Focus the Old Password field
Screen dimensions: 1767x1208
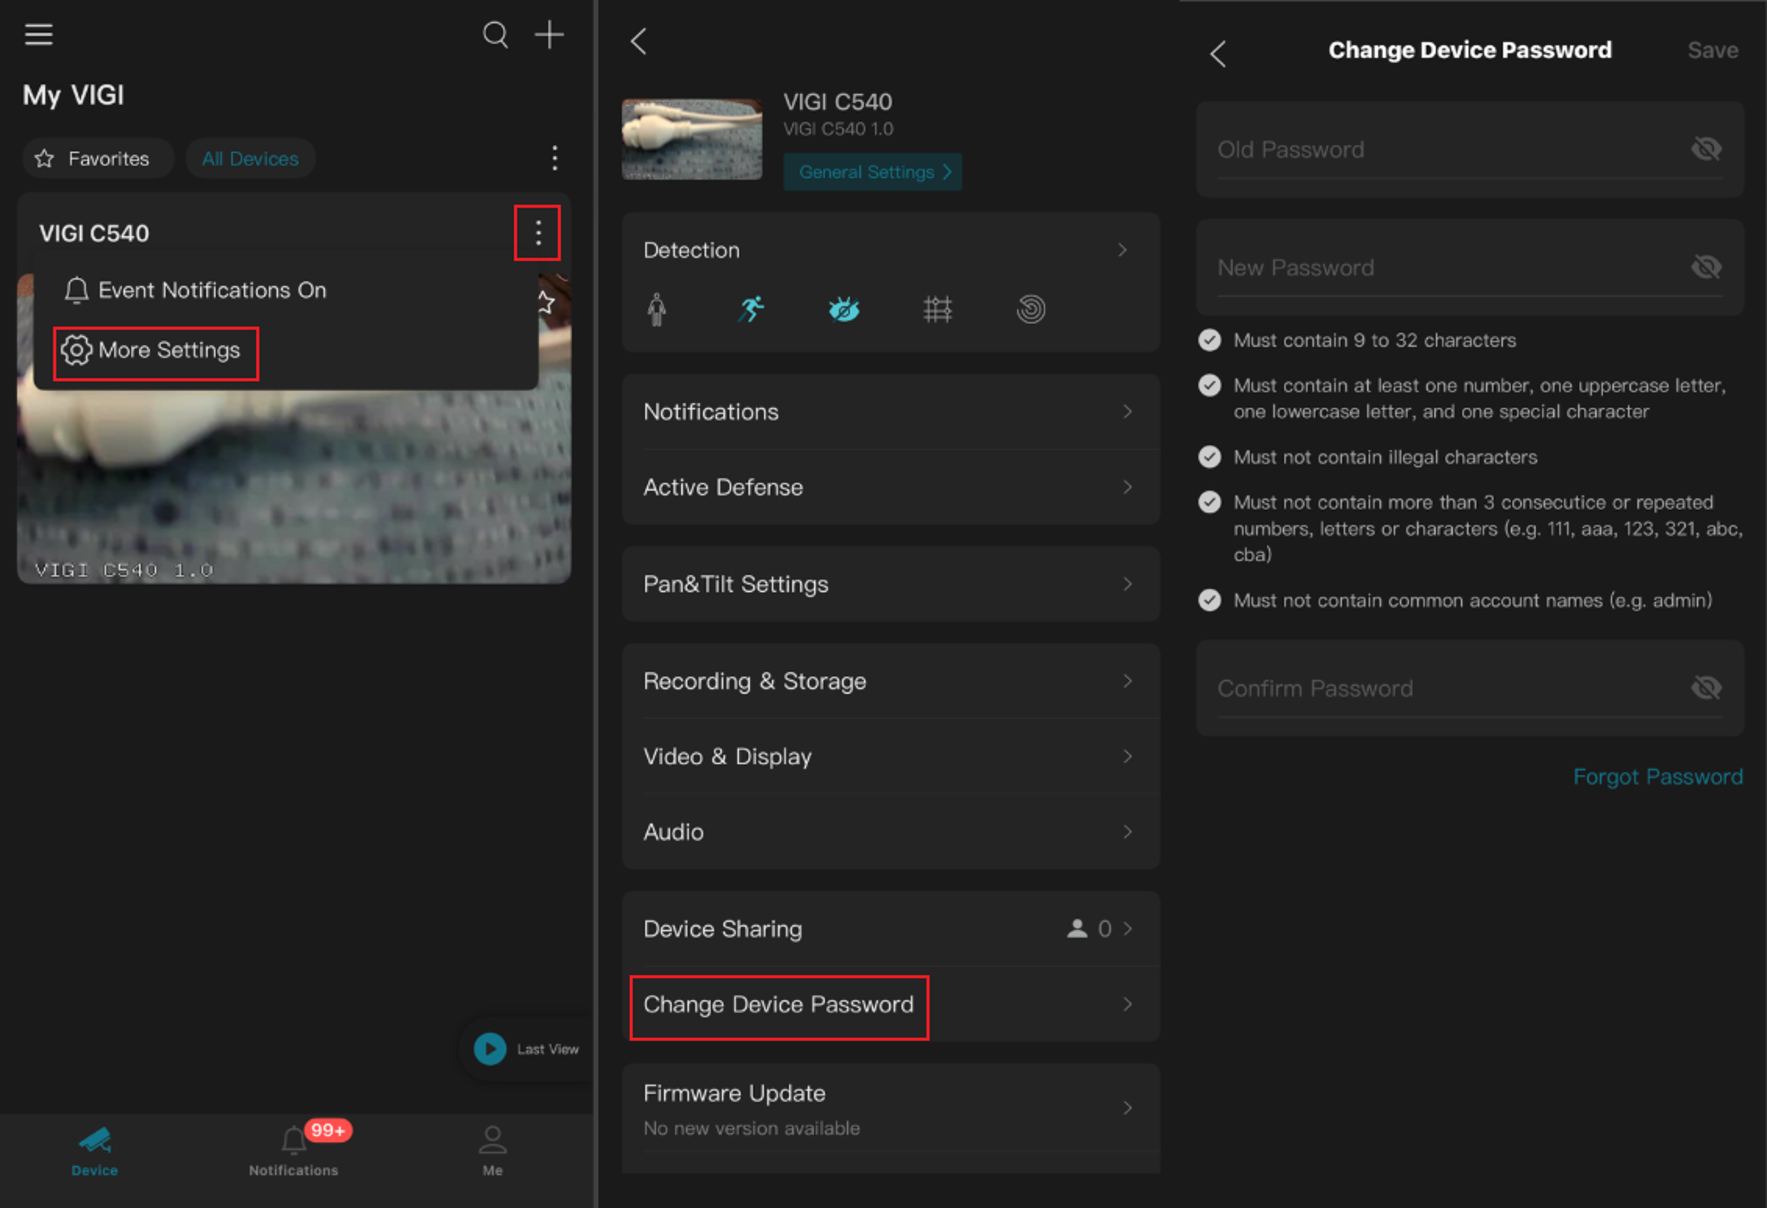click(1470, 150)
